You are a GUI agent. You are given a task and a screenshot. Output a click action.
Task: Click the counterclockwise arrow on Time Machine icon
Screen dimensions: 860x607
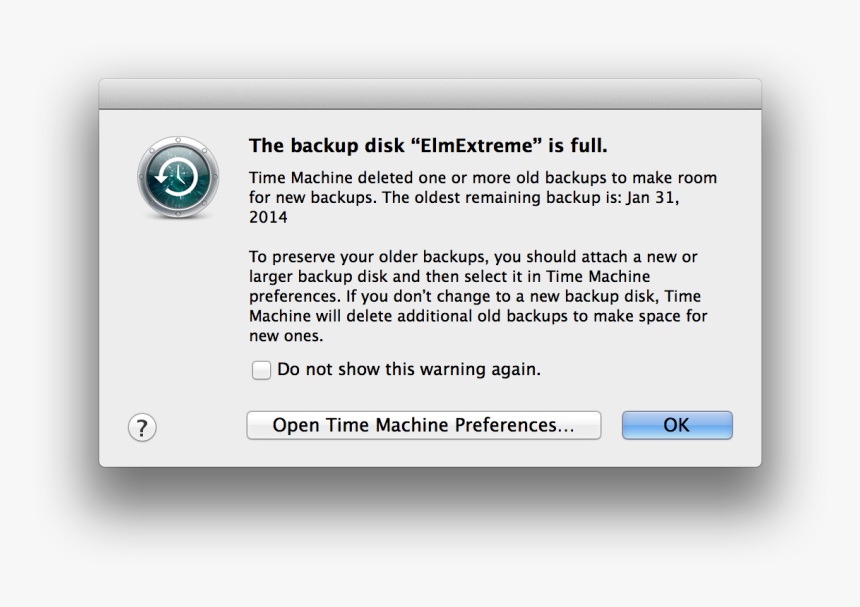click(169, 178)
